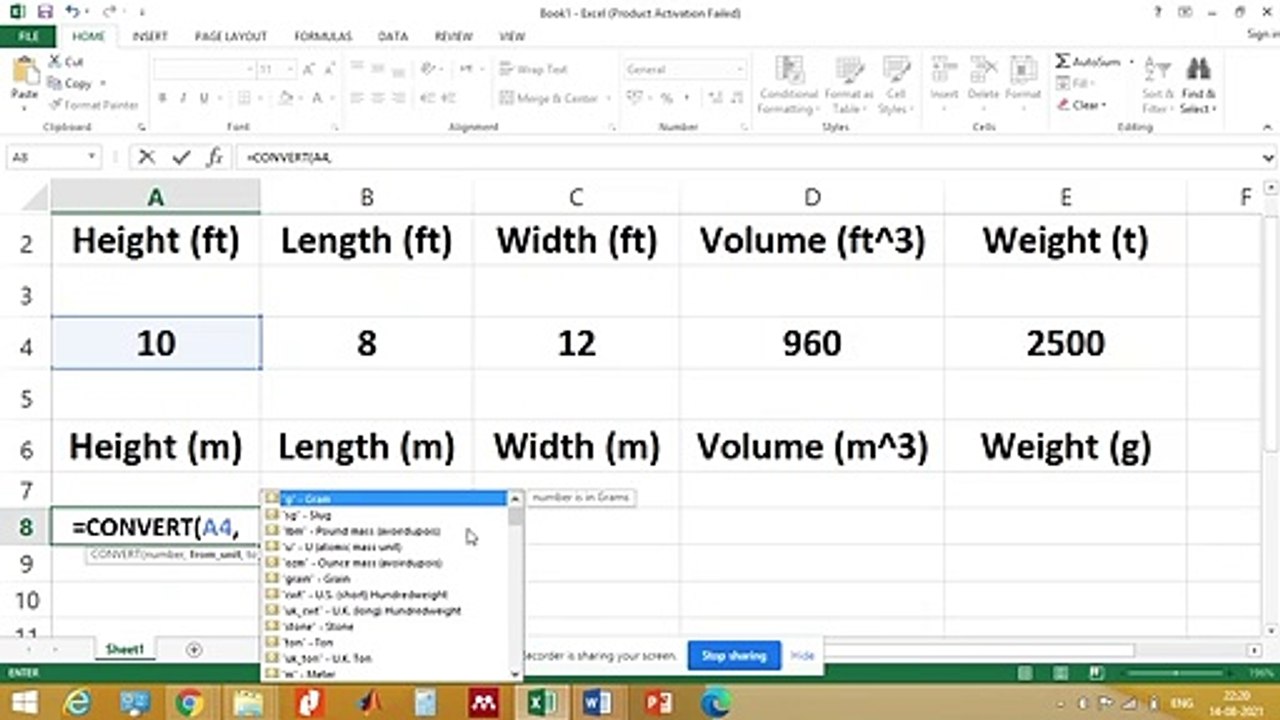The height and width of the screenshot is (720, 1280).
Task: Collapse the ribbon with chevron
Action: click(1268, 128)
